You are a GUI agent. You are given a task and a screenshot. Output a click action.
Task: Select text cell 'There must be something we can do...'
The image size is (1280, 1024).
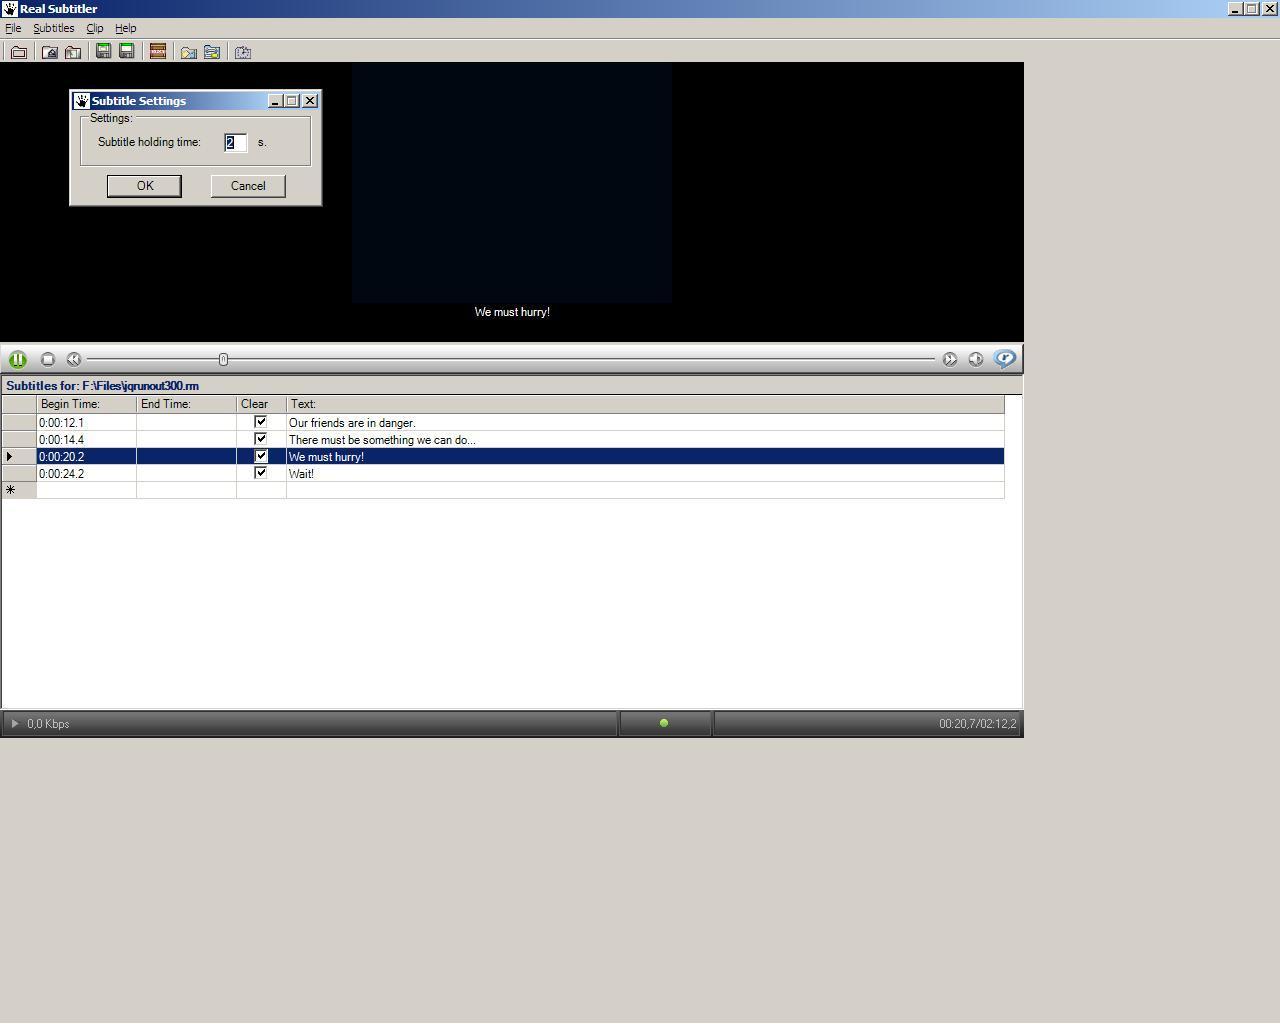pos(645,440)
